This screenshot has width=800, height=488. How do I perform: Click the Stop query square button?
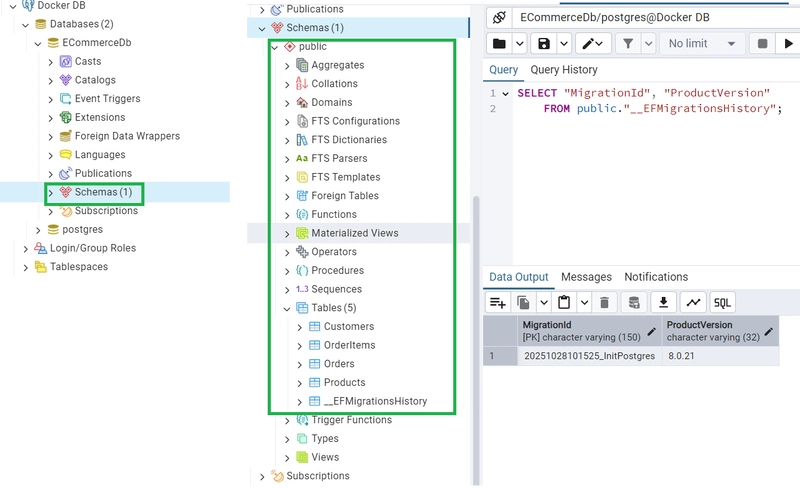tap(762, 44)
